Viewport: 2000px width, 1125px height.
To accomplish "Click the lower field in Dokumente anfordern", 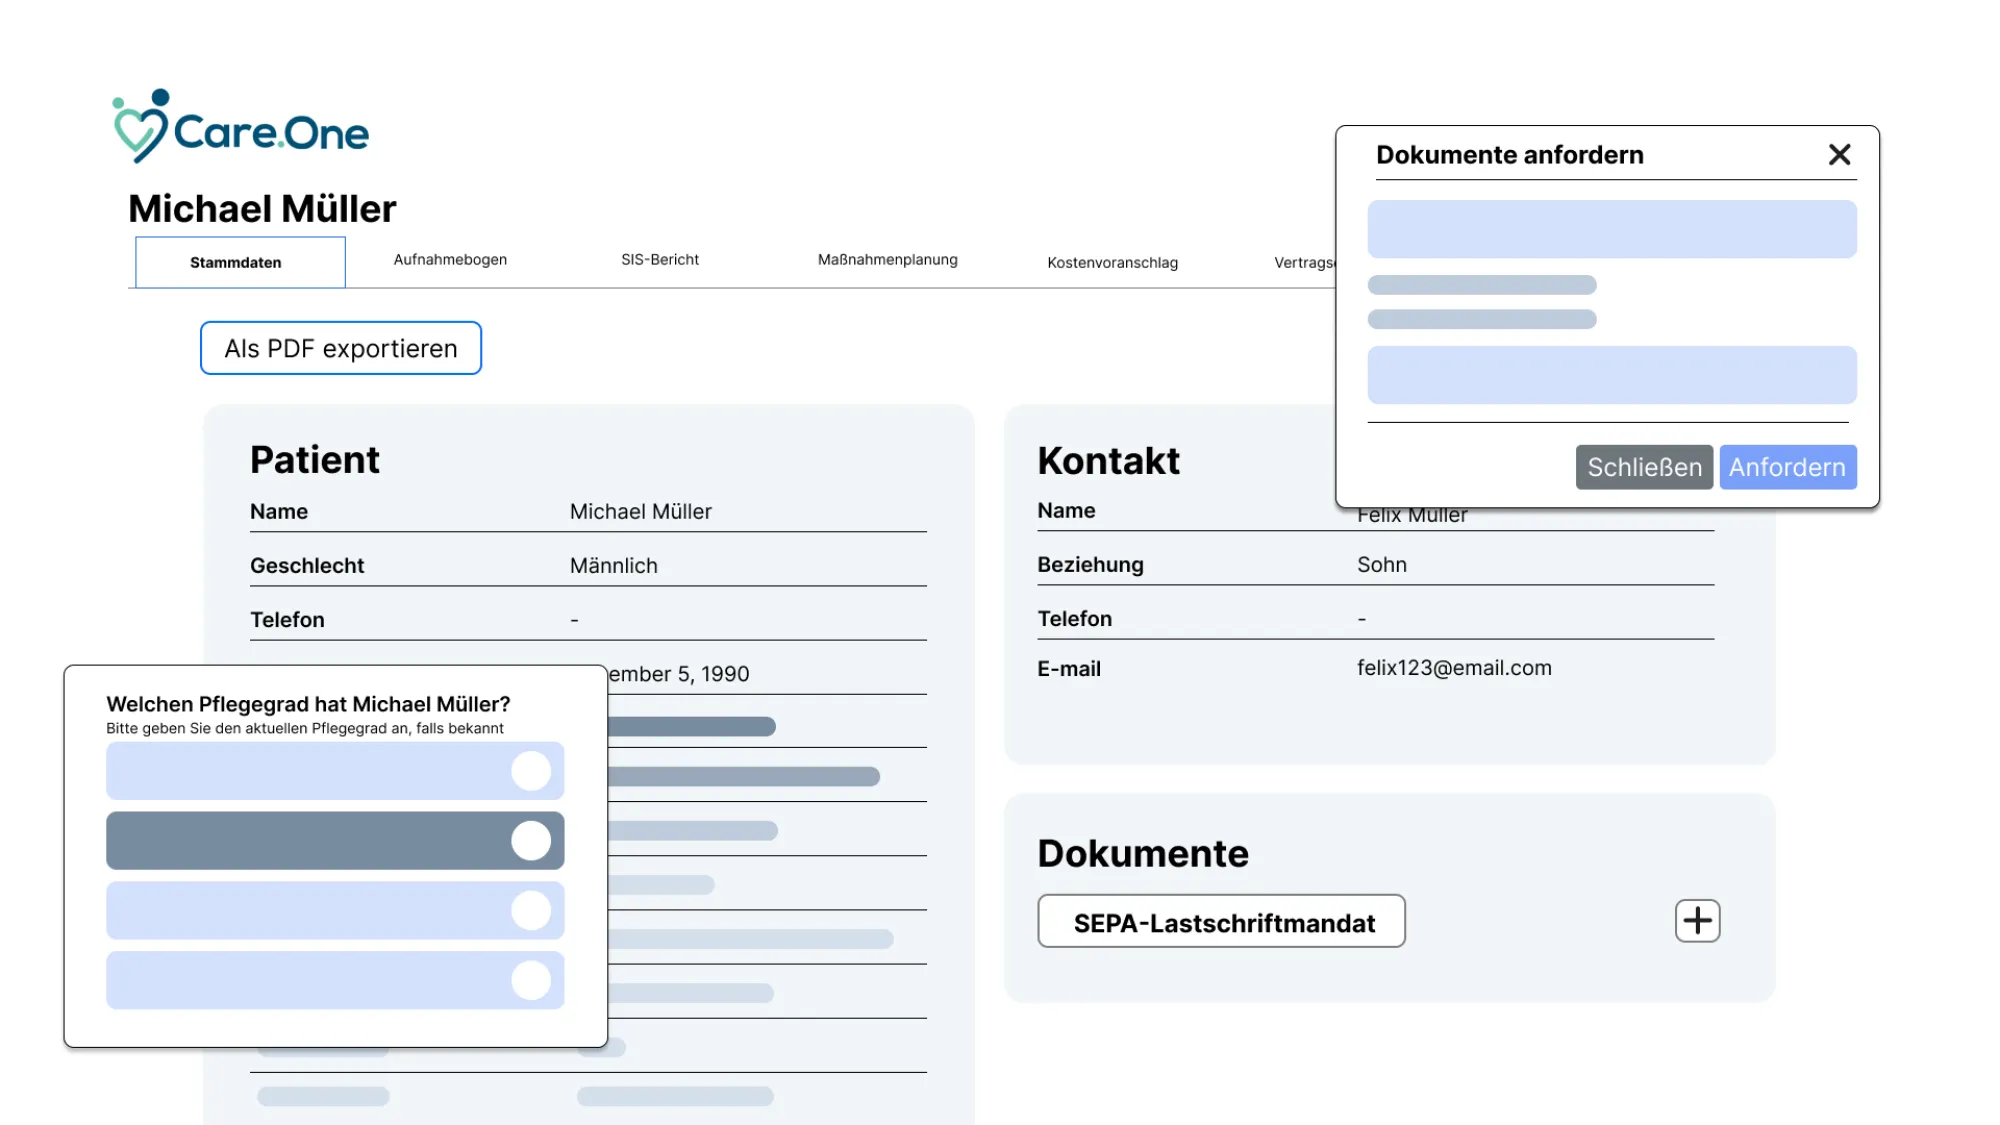I will pyautogui.click(x=1612, y=375).
